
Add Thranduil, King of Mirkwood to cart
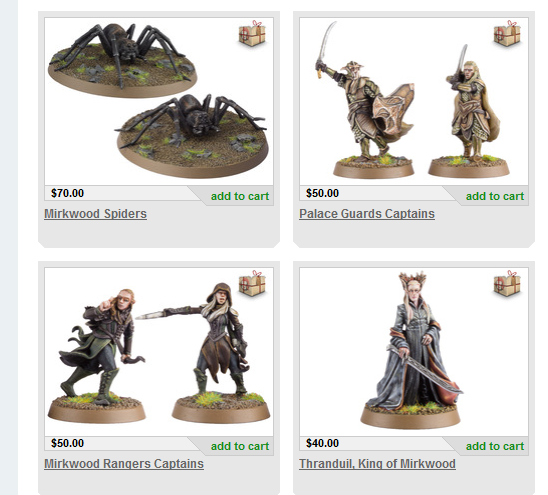tap(495, 446)
